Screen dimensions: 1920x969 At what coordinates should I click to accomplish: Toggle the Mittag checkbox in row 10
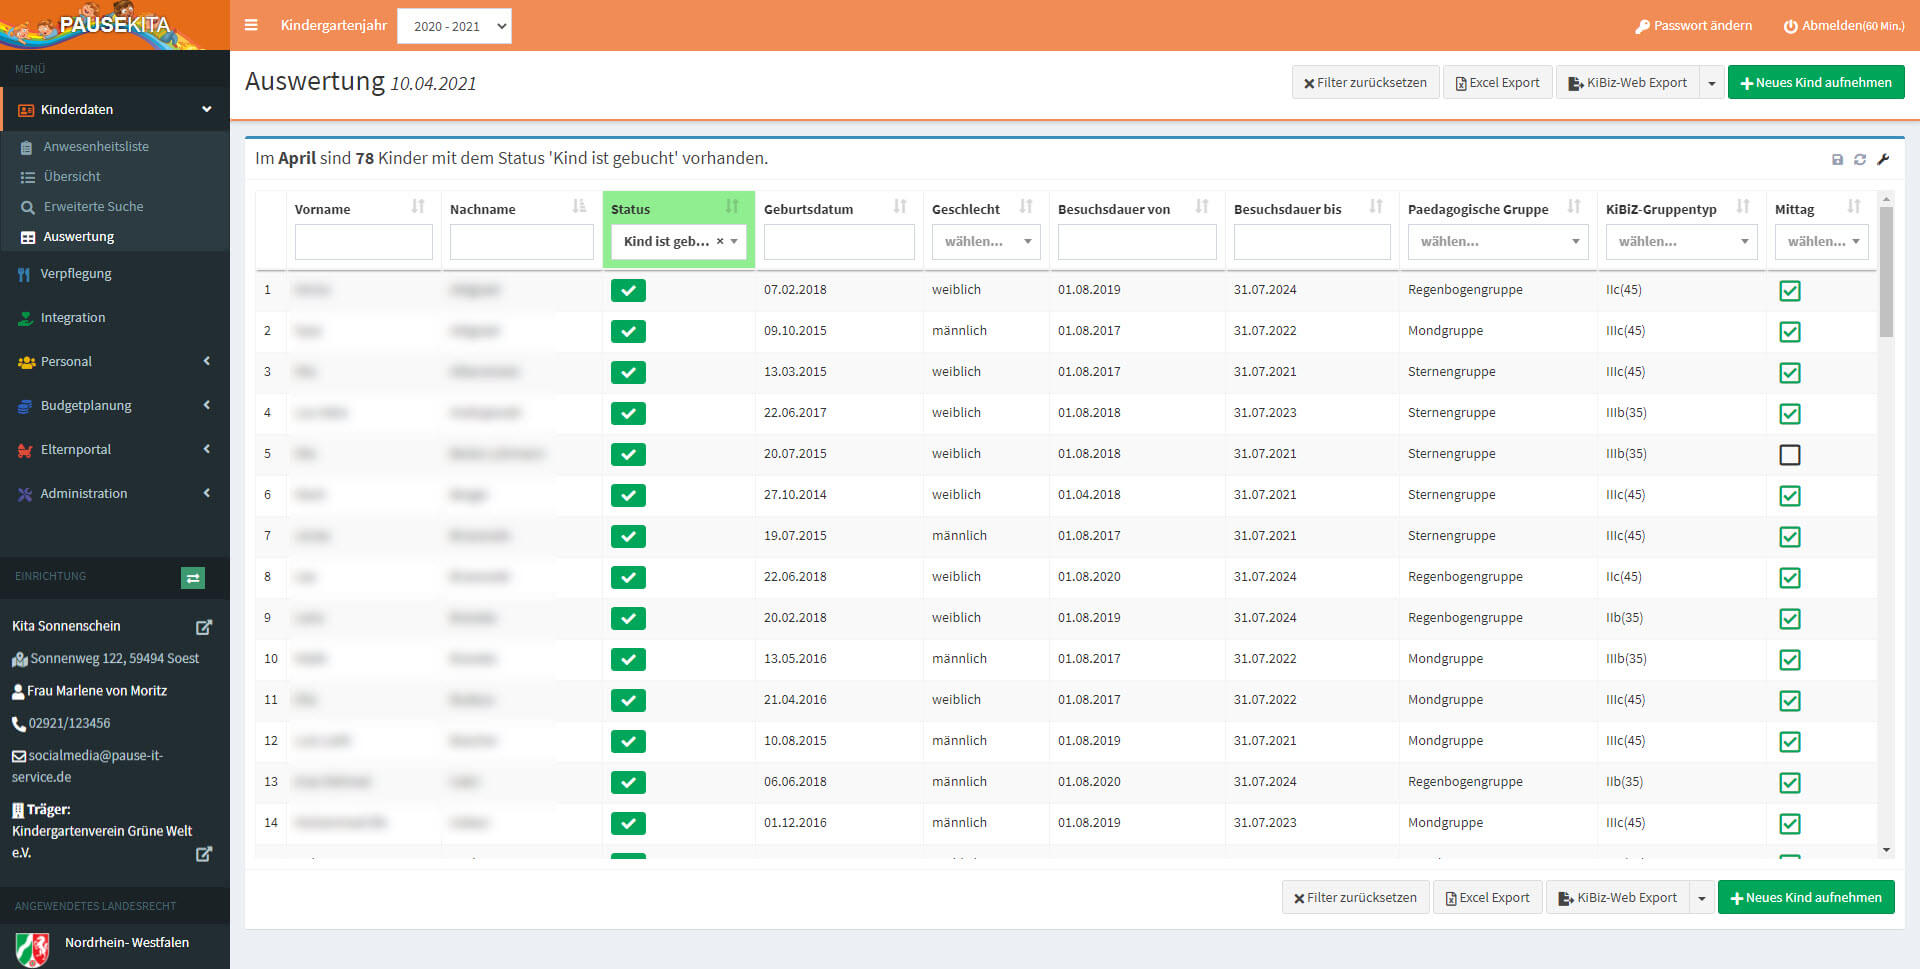[x=1790, y=660]
